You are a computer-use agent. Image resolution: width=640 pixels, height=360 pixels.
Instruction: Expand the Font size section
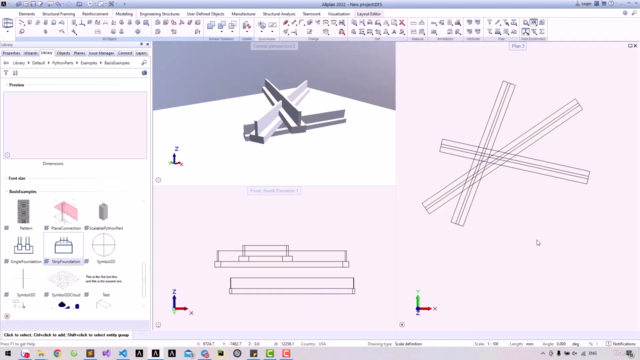(7, 178)
